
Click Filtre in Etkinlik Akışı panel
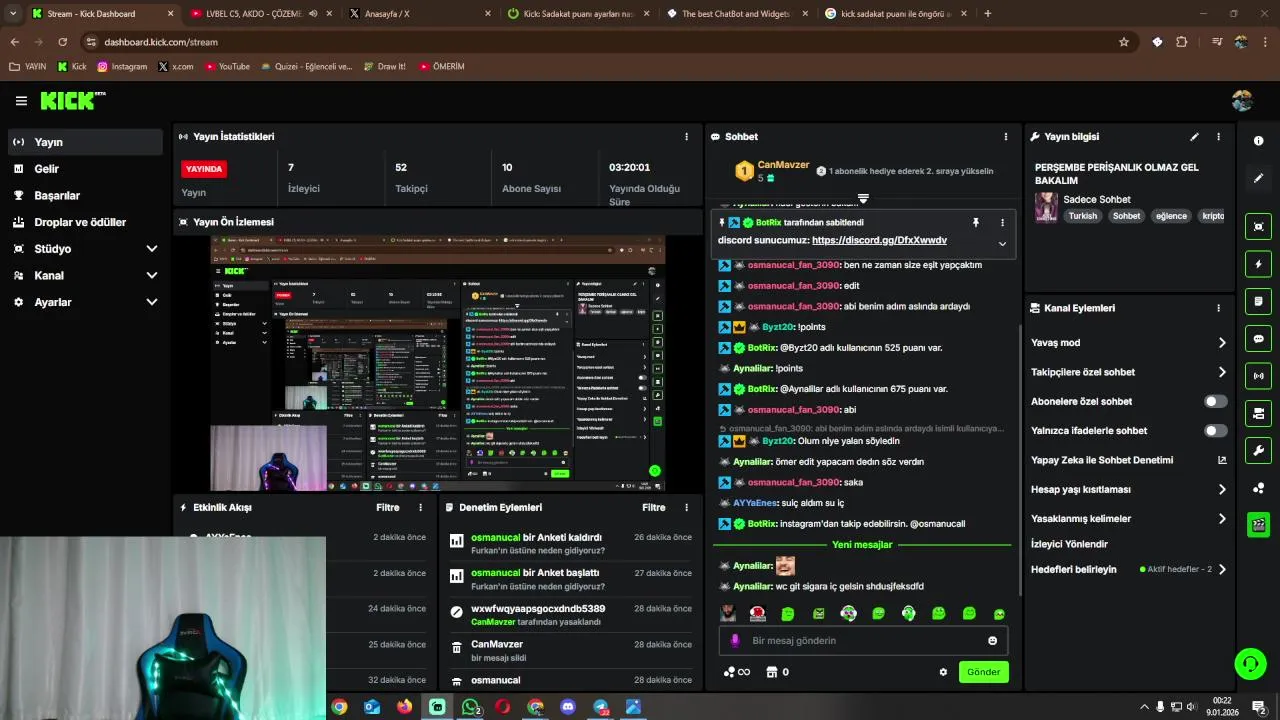(x=388, y=508)
